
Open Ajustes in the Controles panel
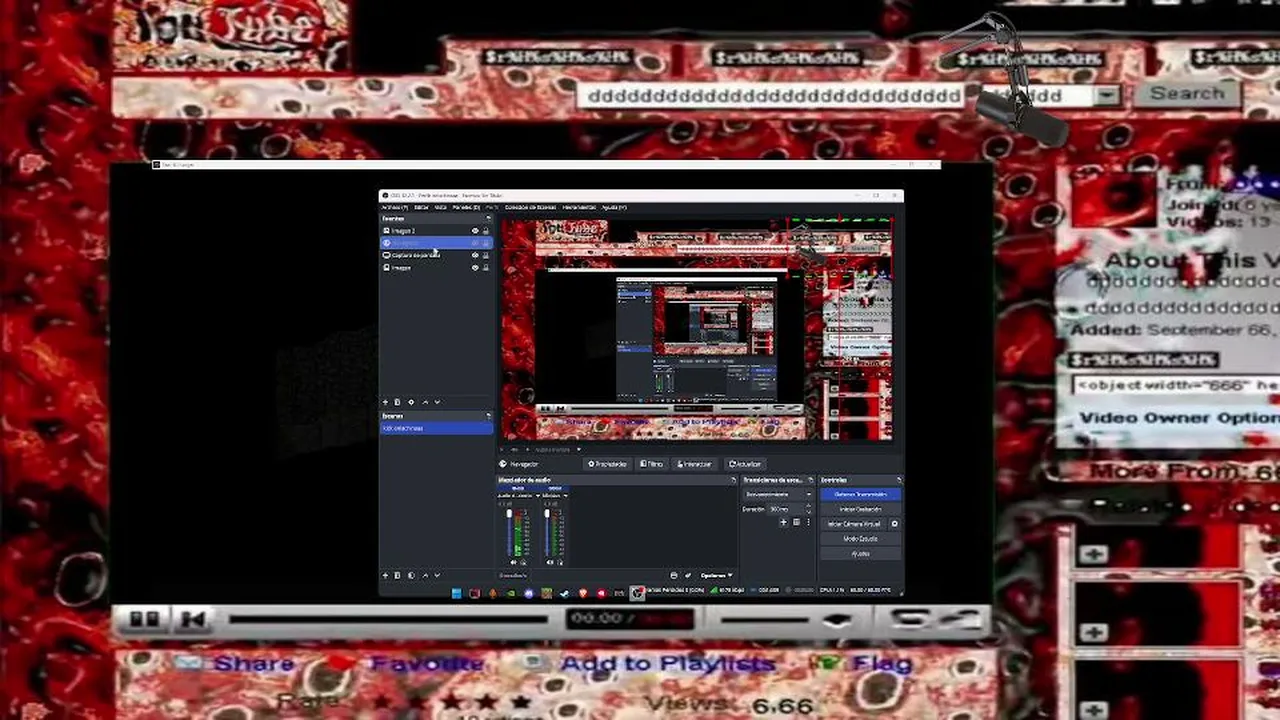pos(861,554)
